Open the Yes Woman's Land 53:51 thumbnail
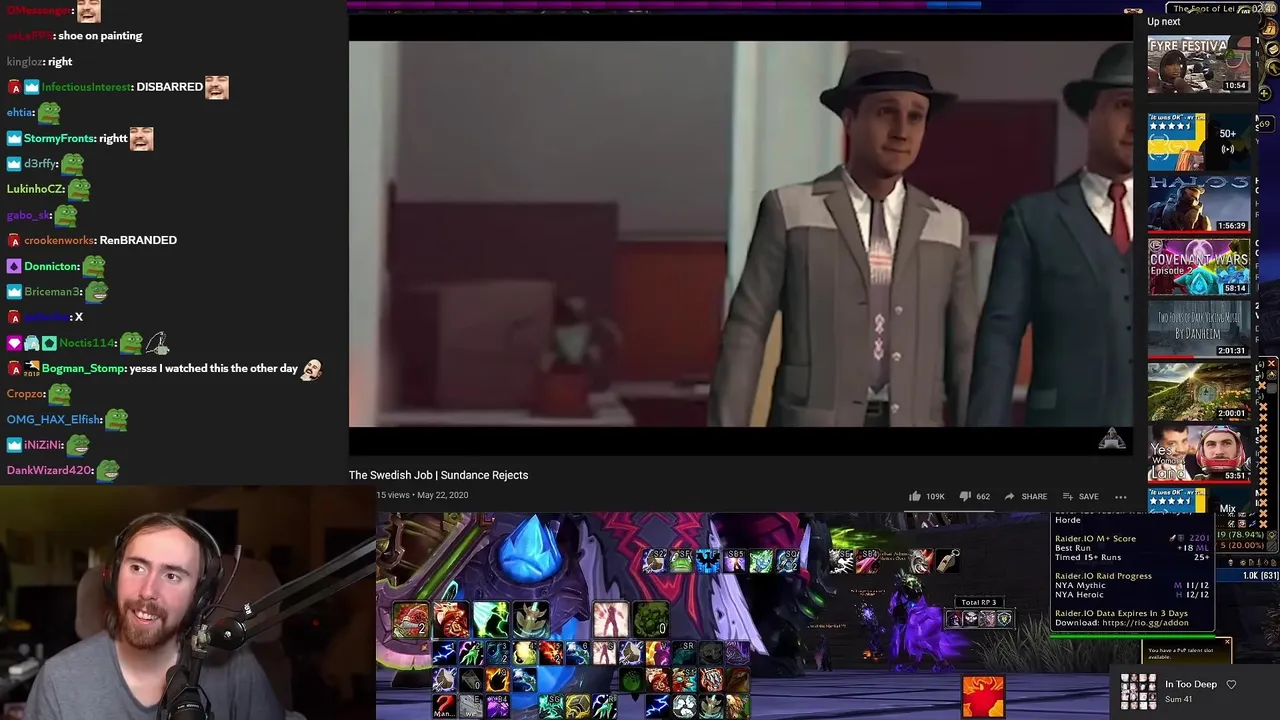This screenshot has width=1280, height=720. 1198,454
